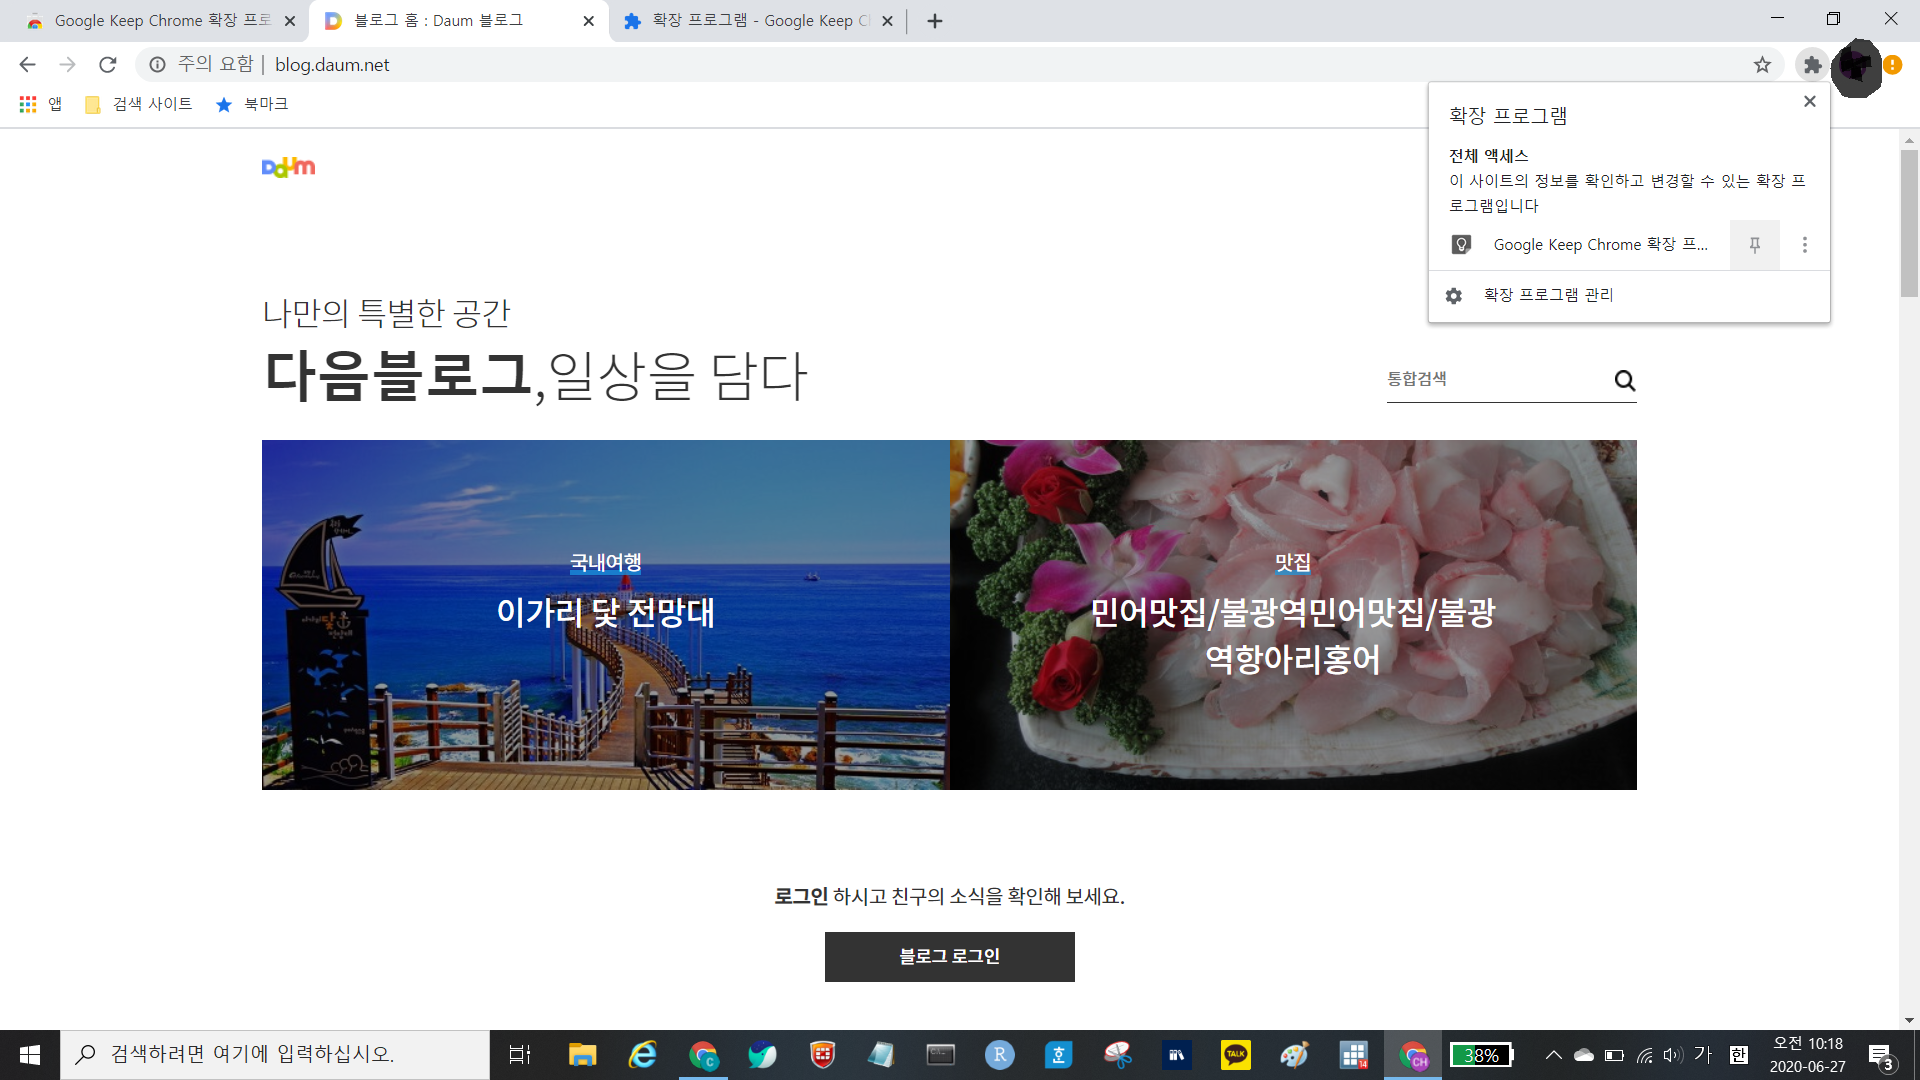Click the integrated search magnifier icon
This screenshot has width=1920, height=1080.
click(x=1624, y=380)
